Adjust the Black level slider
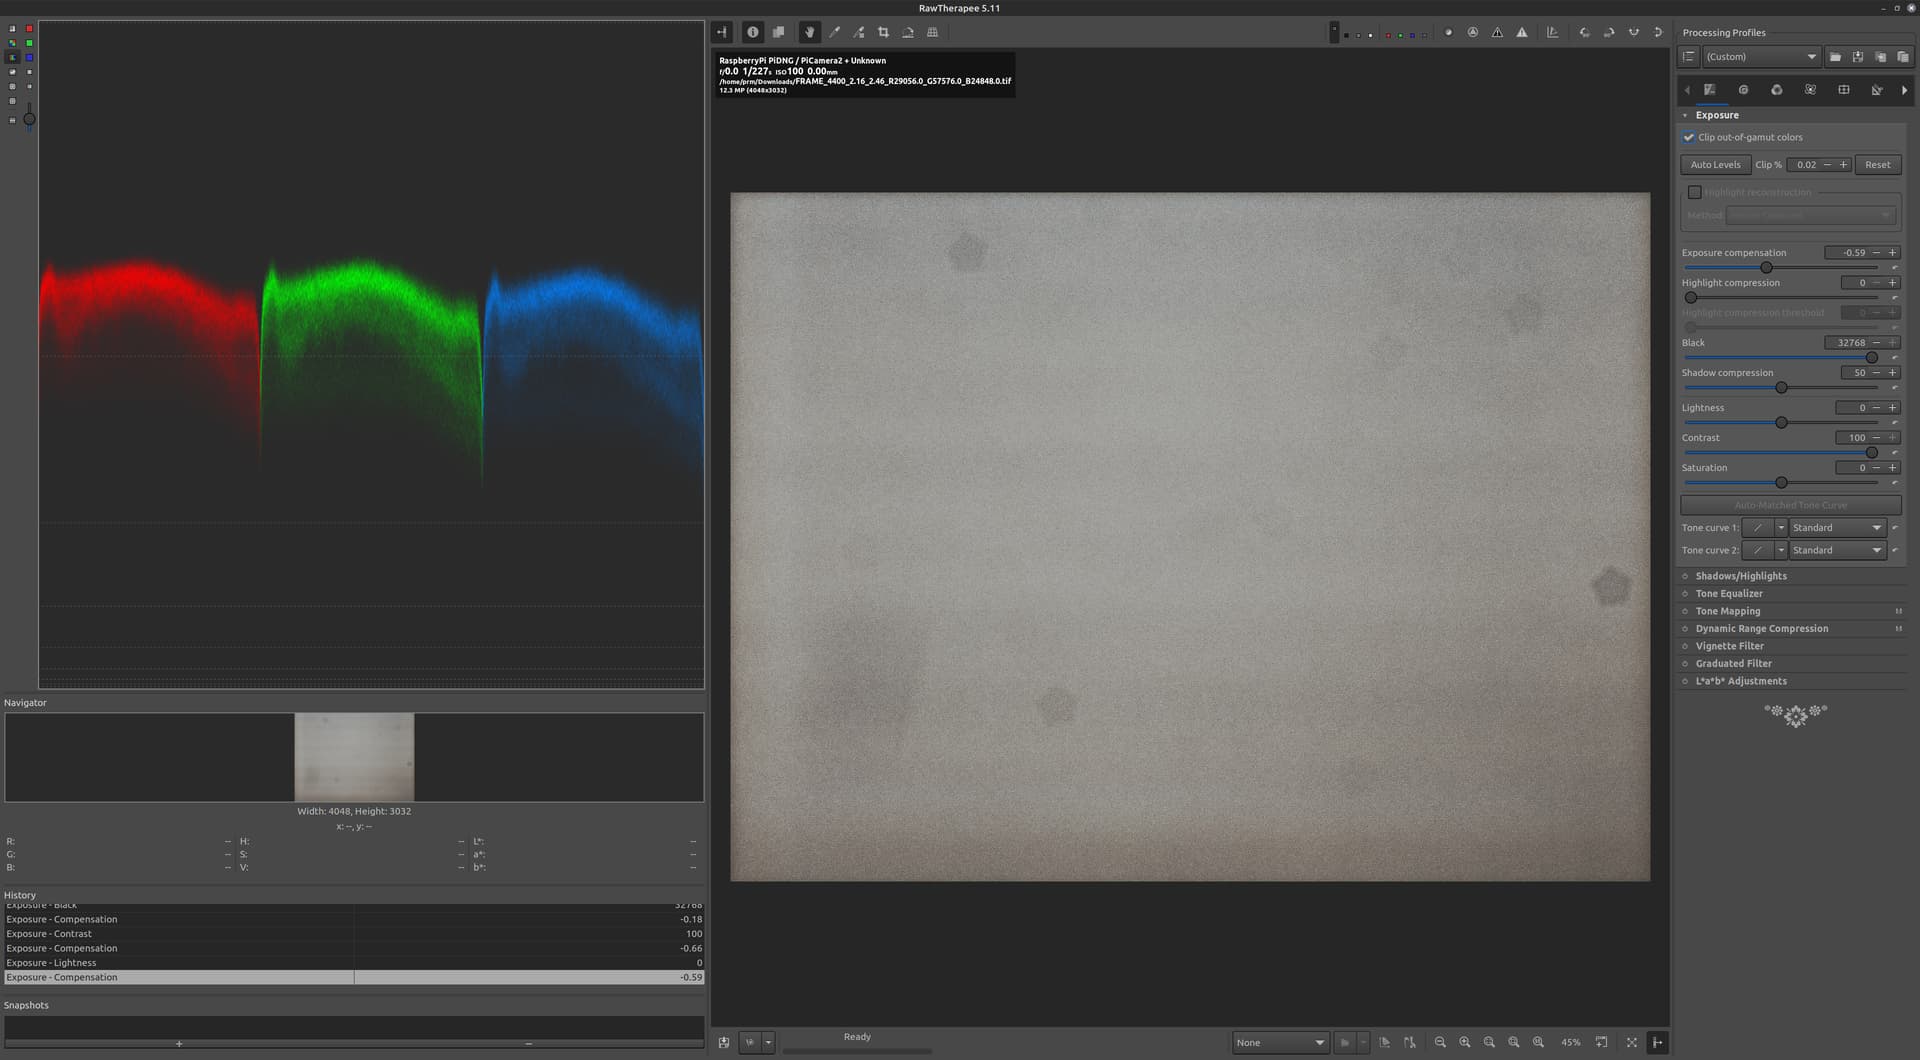This screenshot has height=1060, width=1920. [1780, 358]
